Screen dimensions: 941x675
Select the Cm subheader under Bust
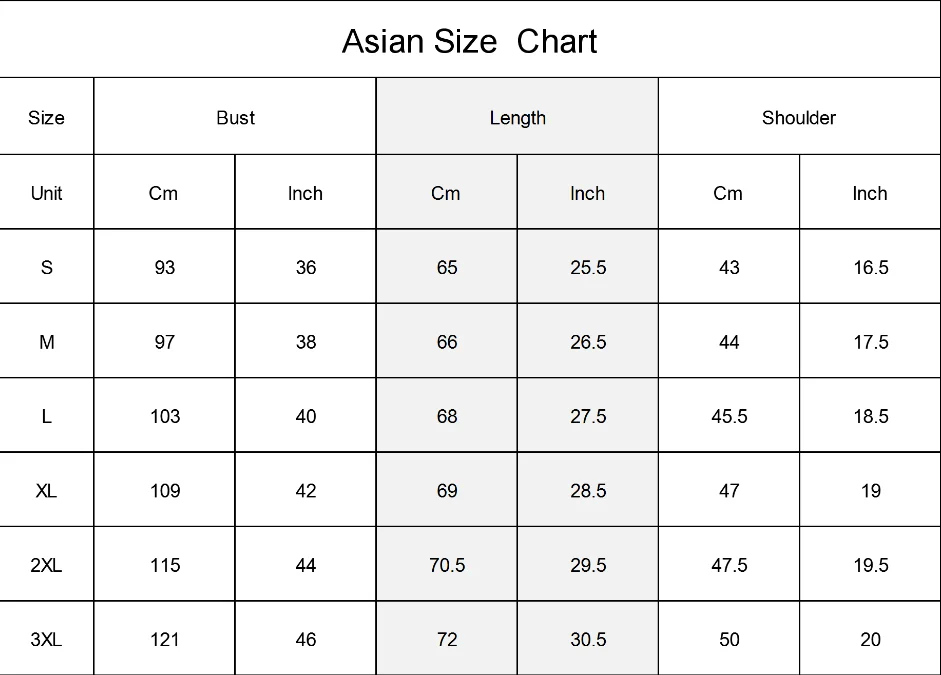tap(163, 193)
